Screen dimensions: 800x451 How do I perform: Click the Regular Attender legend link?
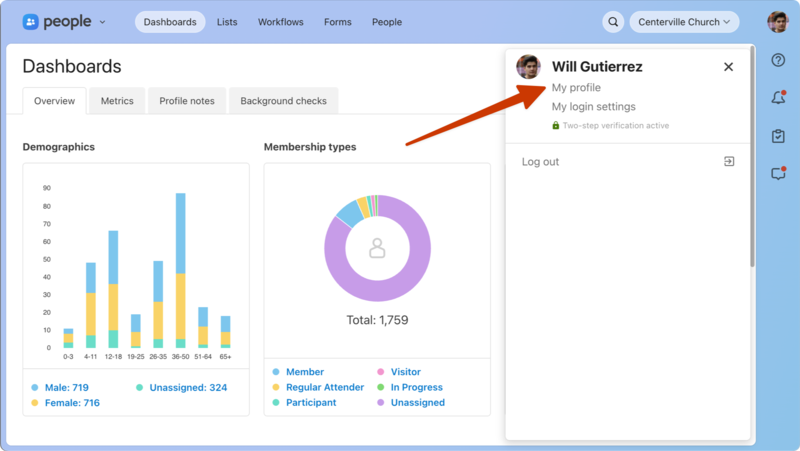point(325,387)
